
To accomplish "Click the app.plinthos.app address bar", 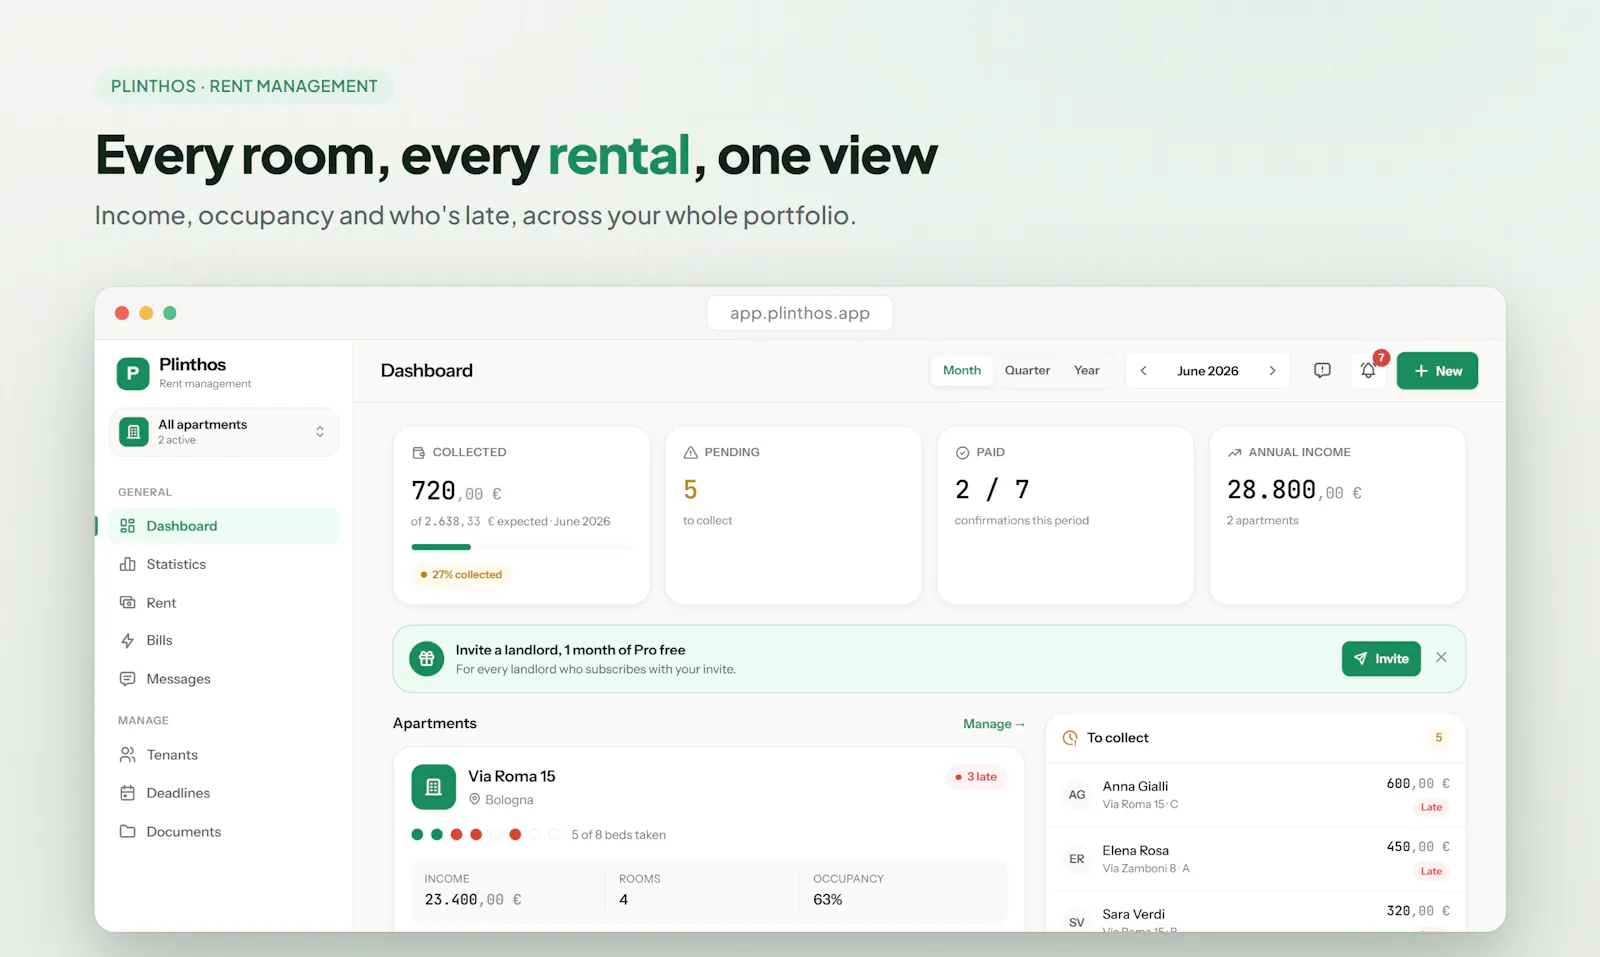I will (800, 313).
